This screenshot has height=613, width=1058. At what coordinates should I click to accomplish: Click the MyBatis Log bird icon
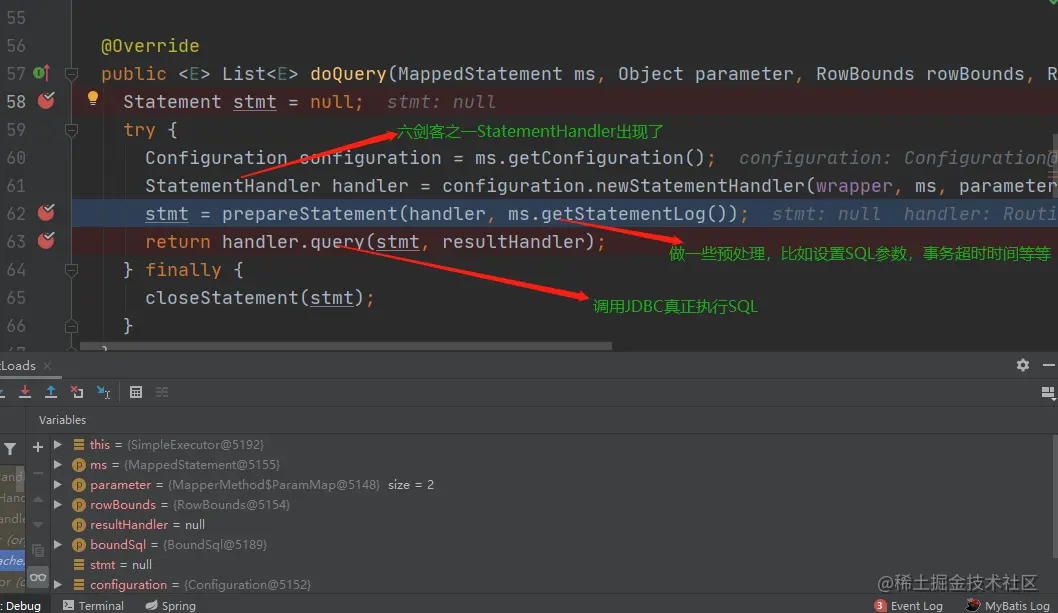point(972,605)
